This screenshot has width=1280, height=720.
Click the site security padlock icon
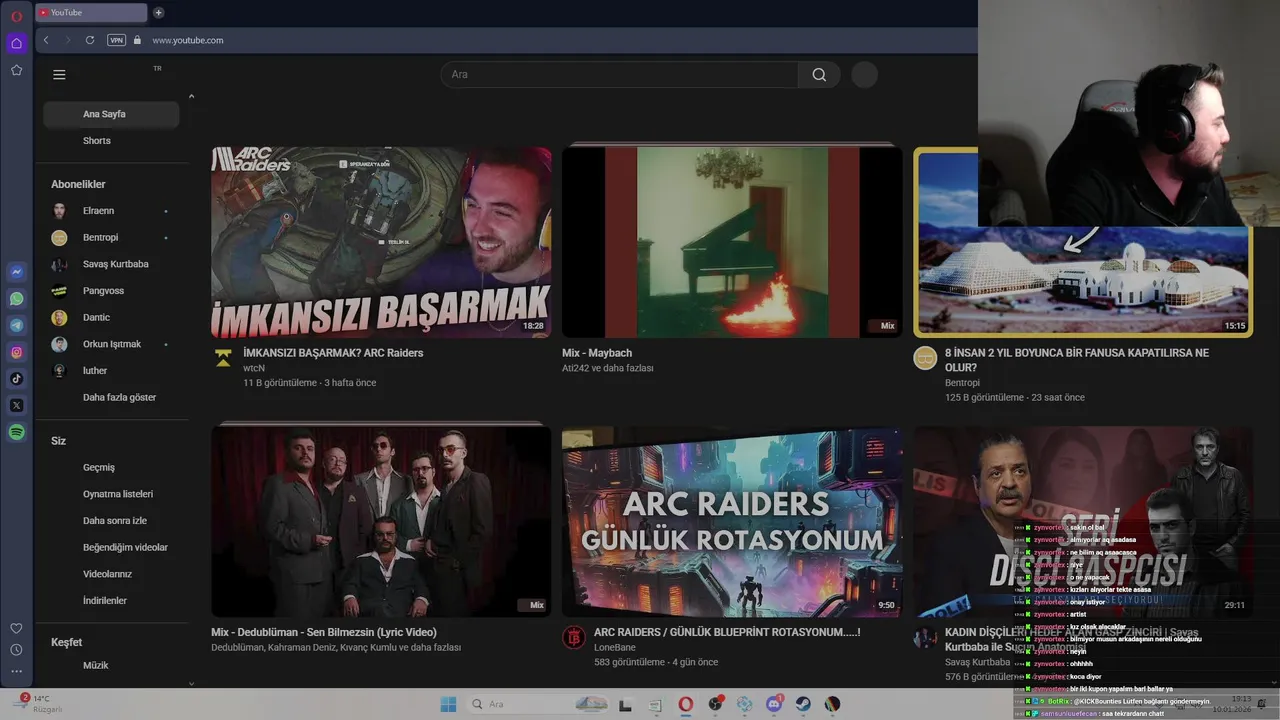click(x=138, y=40)
